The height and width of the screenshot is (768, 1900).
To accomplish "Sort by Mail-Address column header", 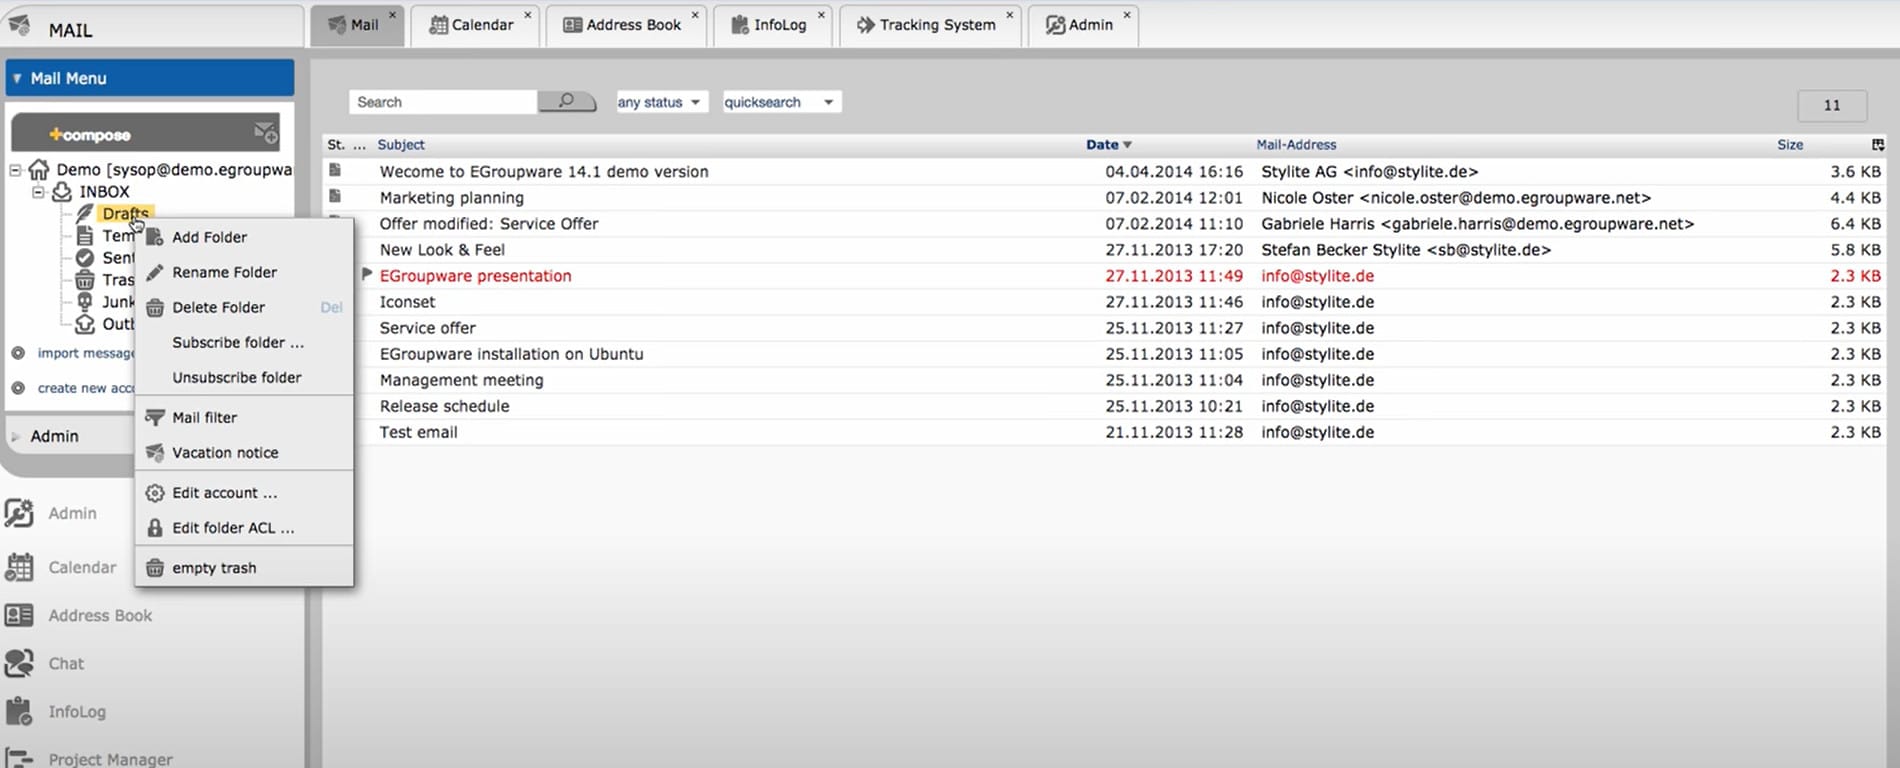I will (1296, 145).
